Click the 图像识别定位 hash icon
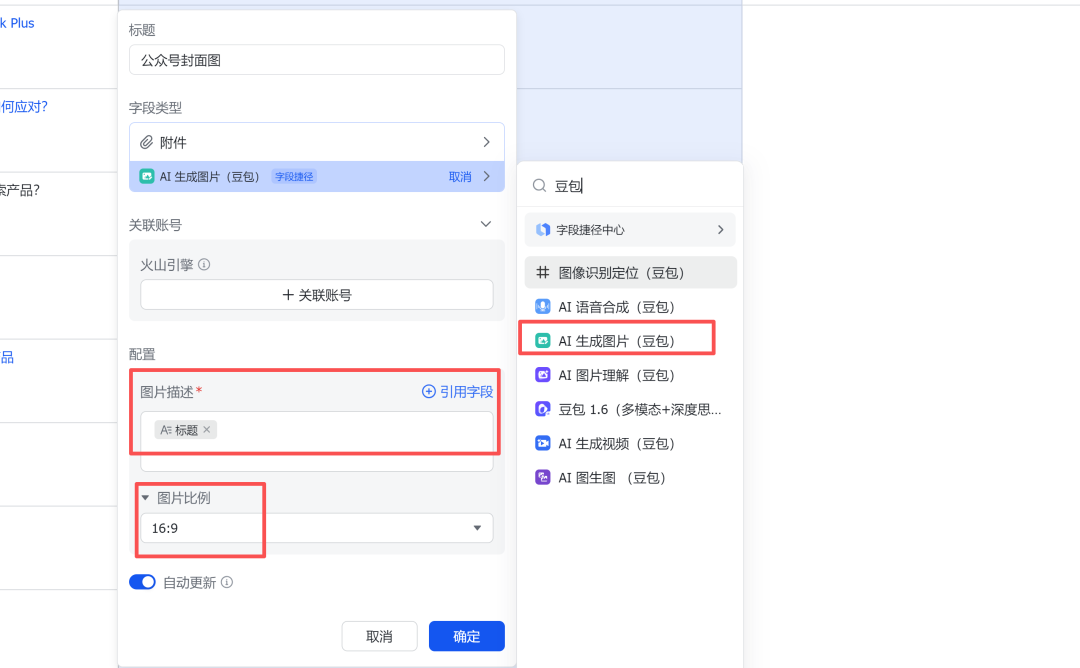1080x668 pixels. pos(543,273)
